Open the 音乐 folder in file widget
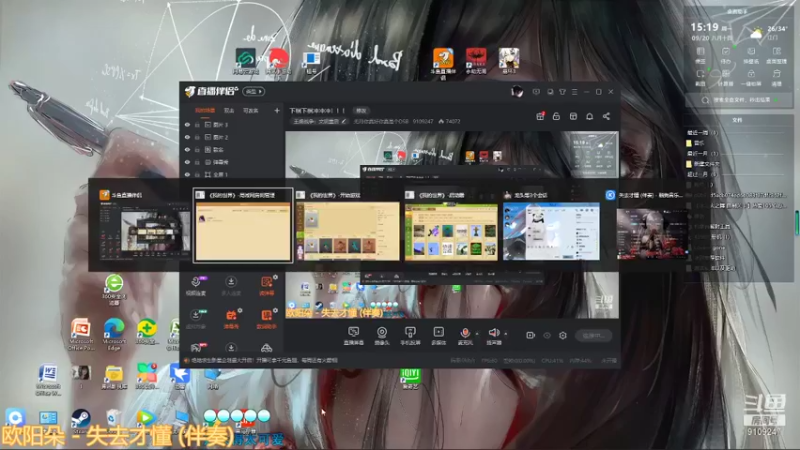Viewport: 800px width, 450px height. (695, 143)
